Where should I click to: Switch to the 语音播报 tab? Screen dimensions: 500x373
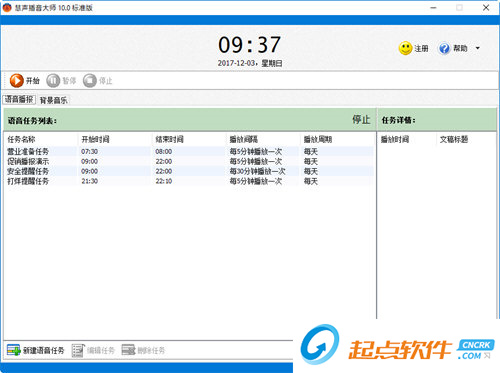pyautogui.click(x=19, y=99)
